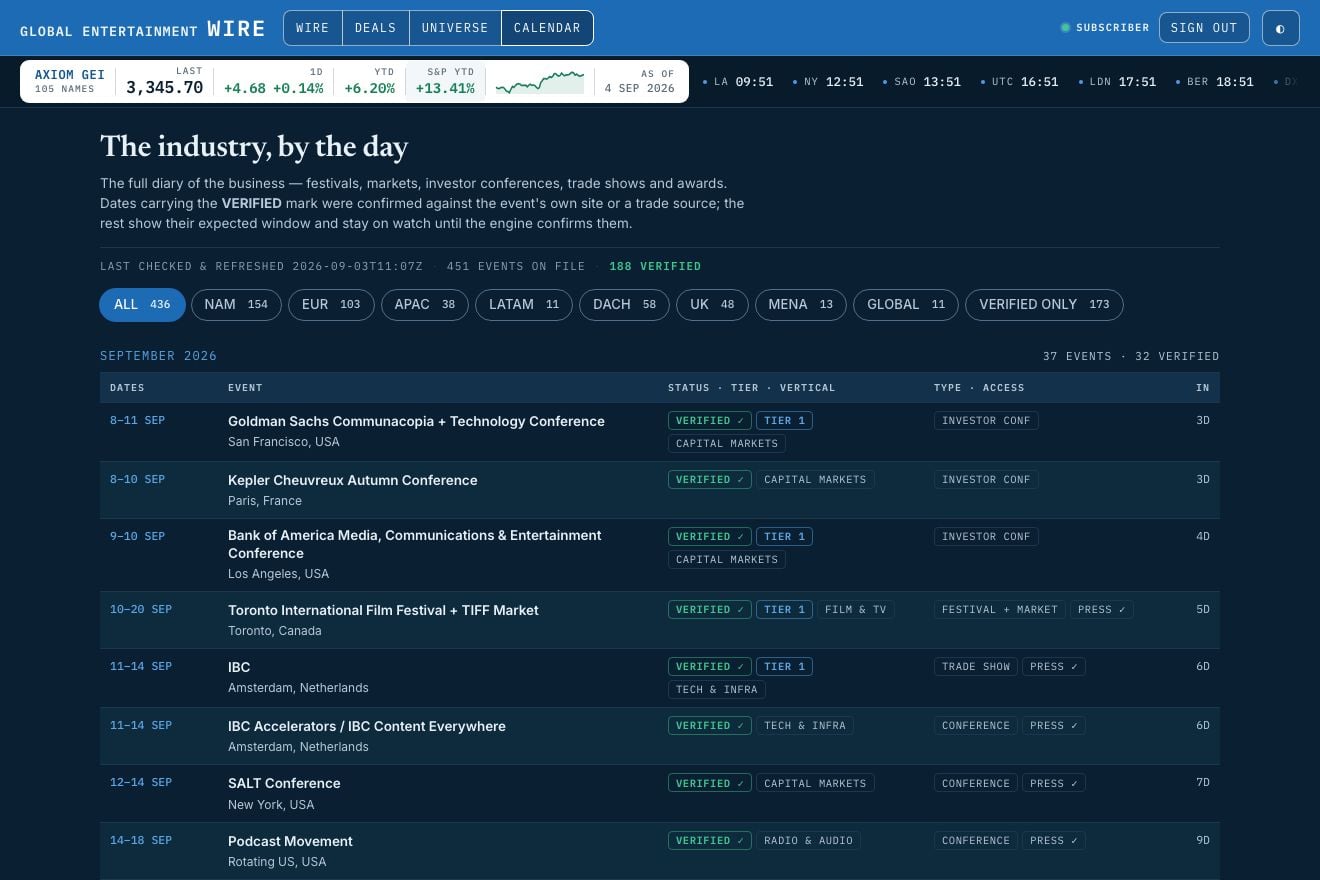1320x880 pixels.
Task: Click the Subscriber status indicator
Action: tap(1105, 28)
